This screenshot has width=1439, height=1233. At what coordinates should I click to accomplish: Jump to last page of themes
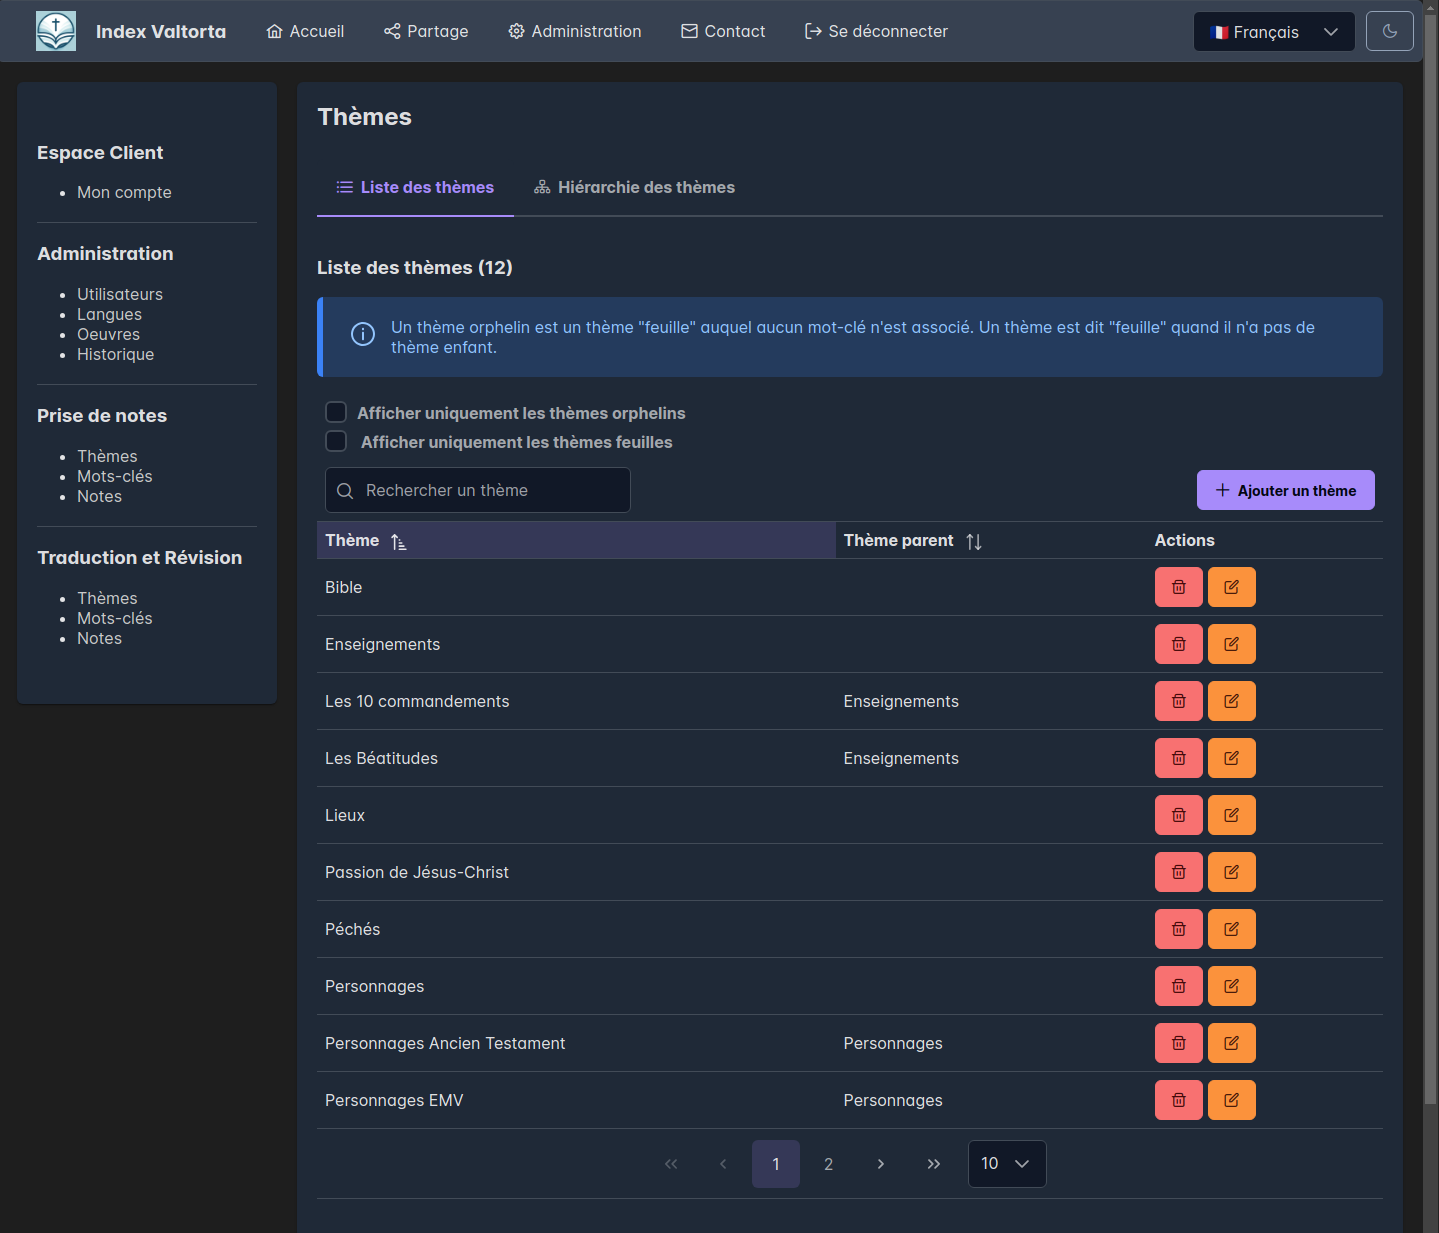tap(933, 1164)
